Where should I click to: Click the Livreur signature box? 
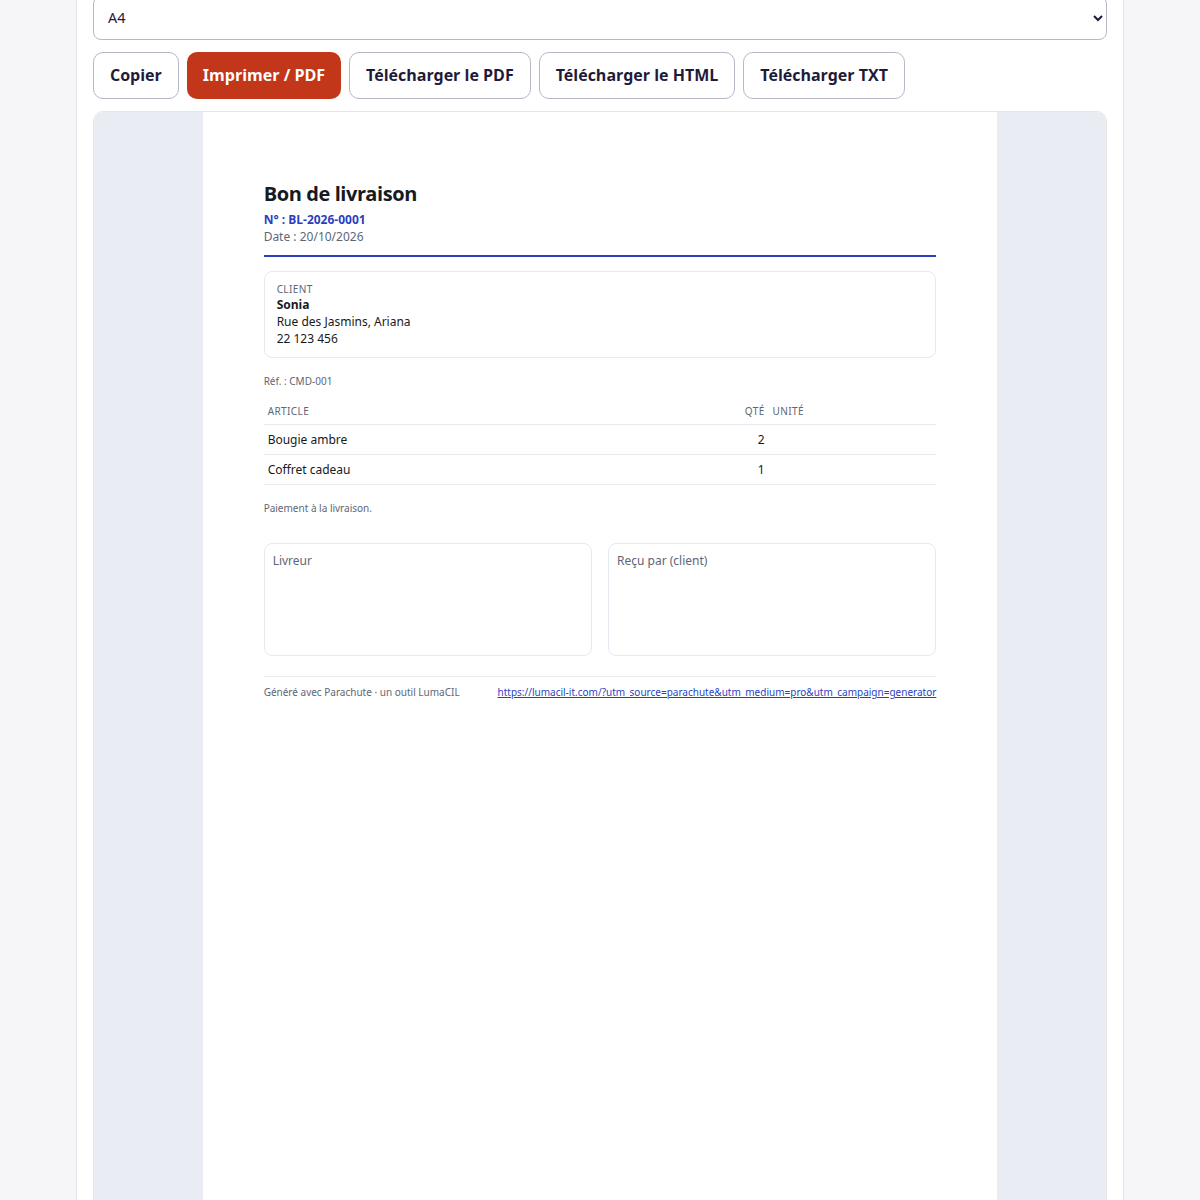coord(428,600)
